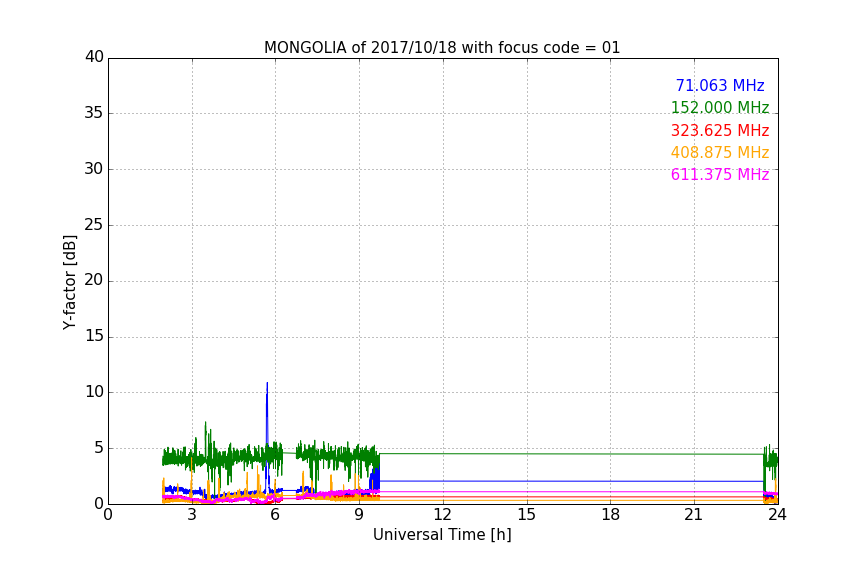Click the Universal Time [h] axis label
Viewport: 864px width, 576px height.
[x=442, y=535]
